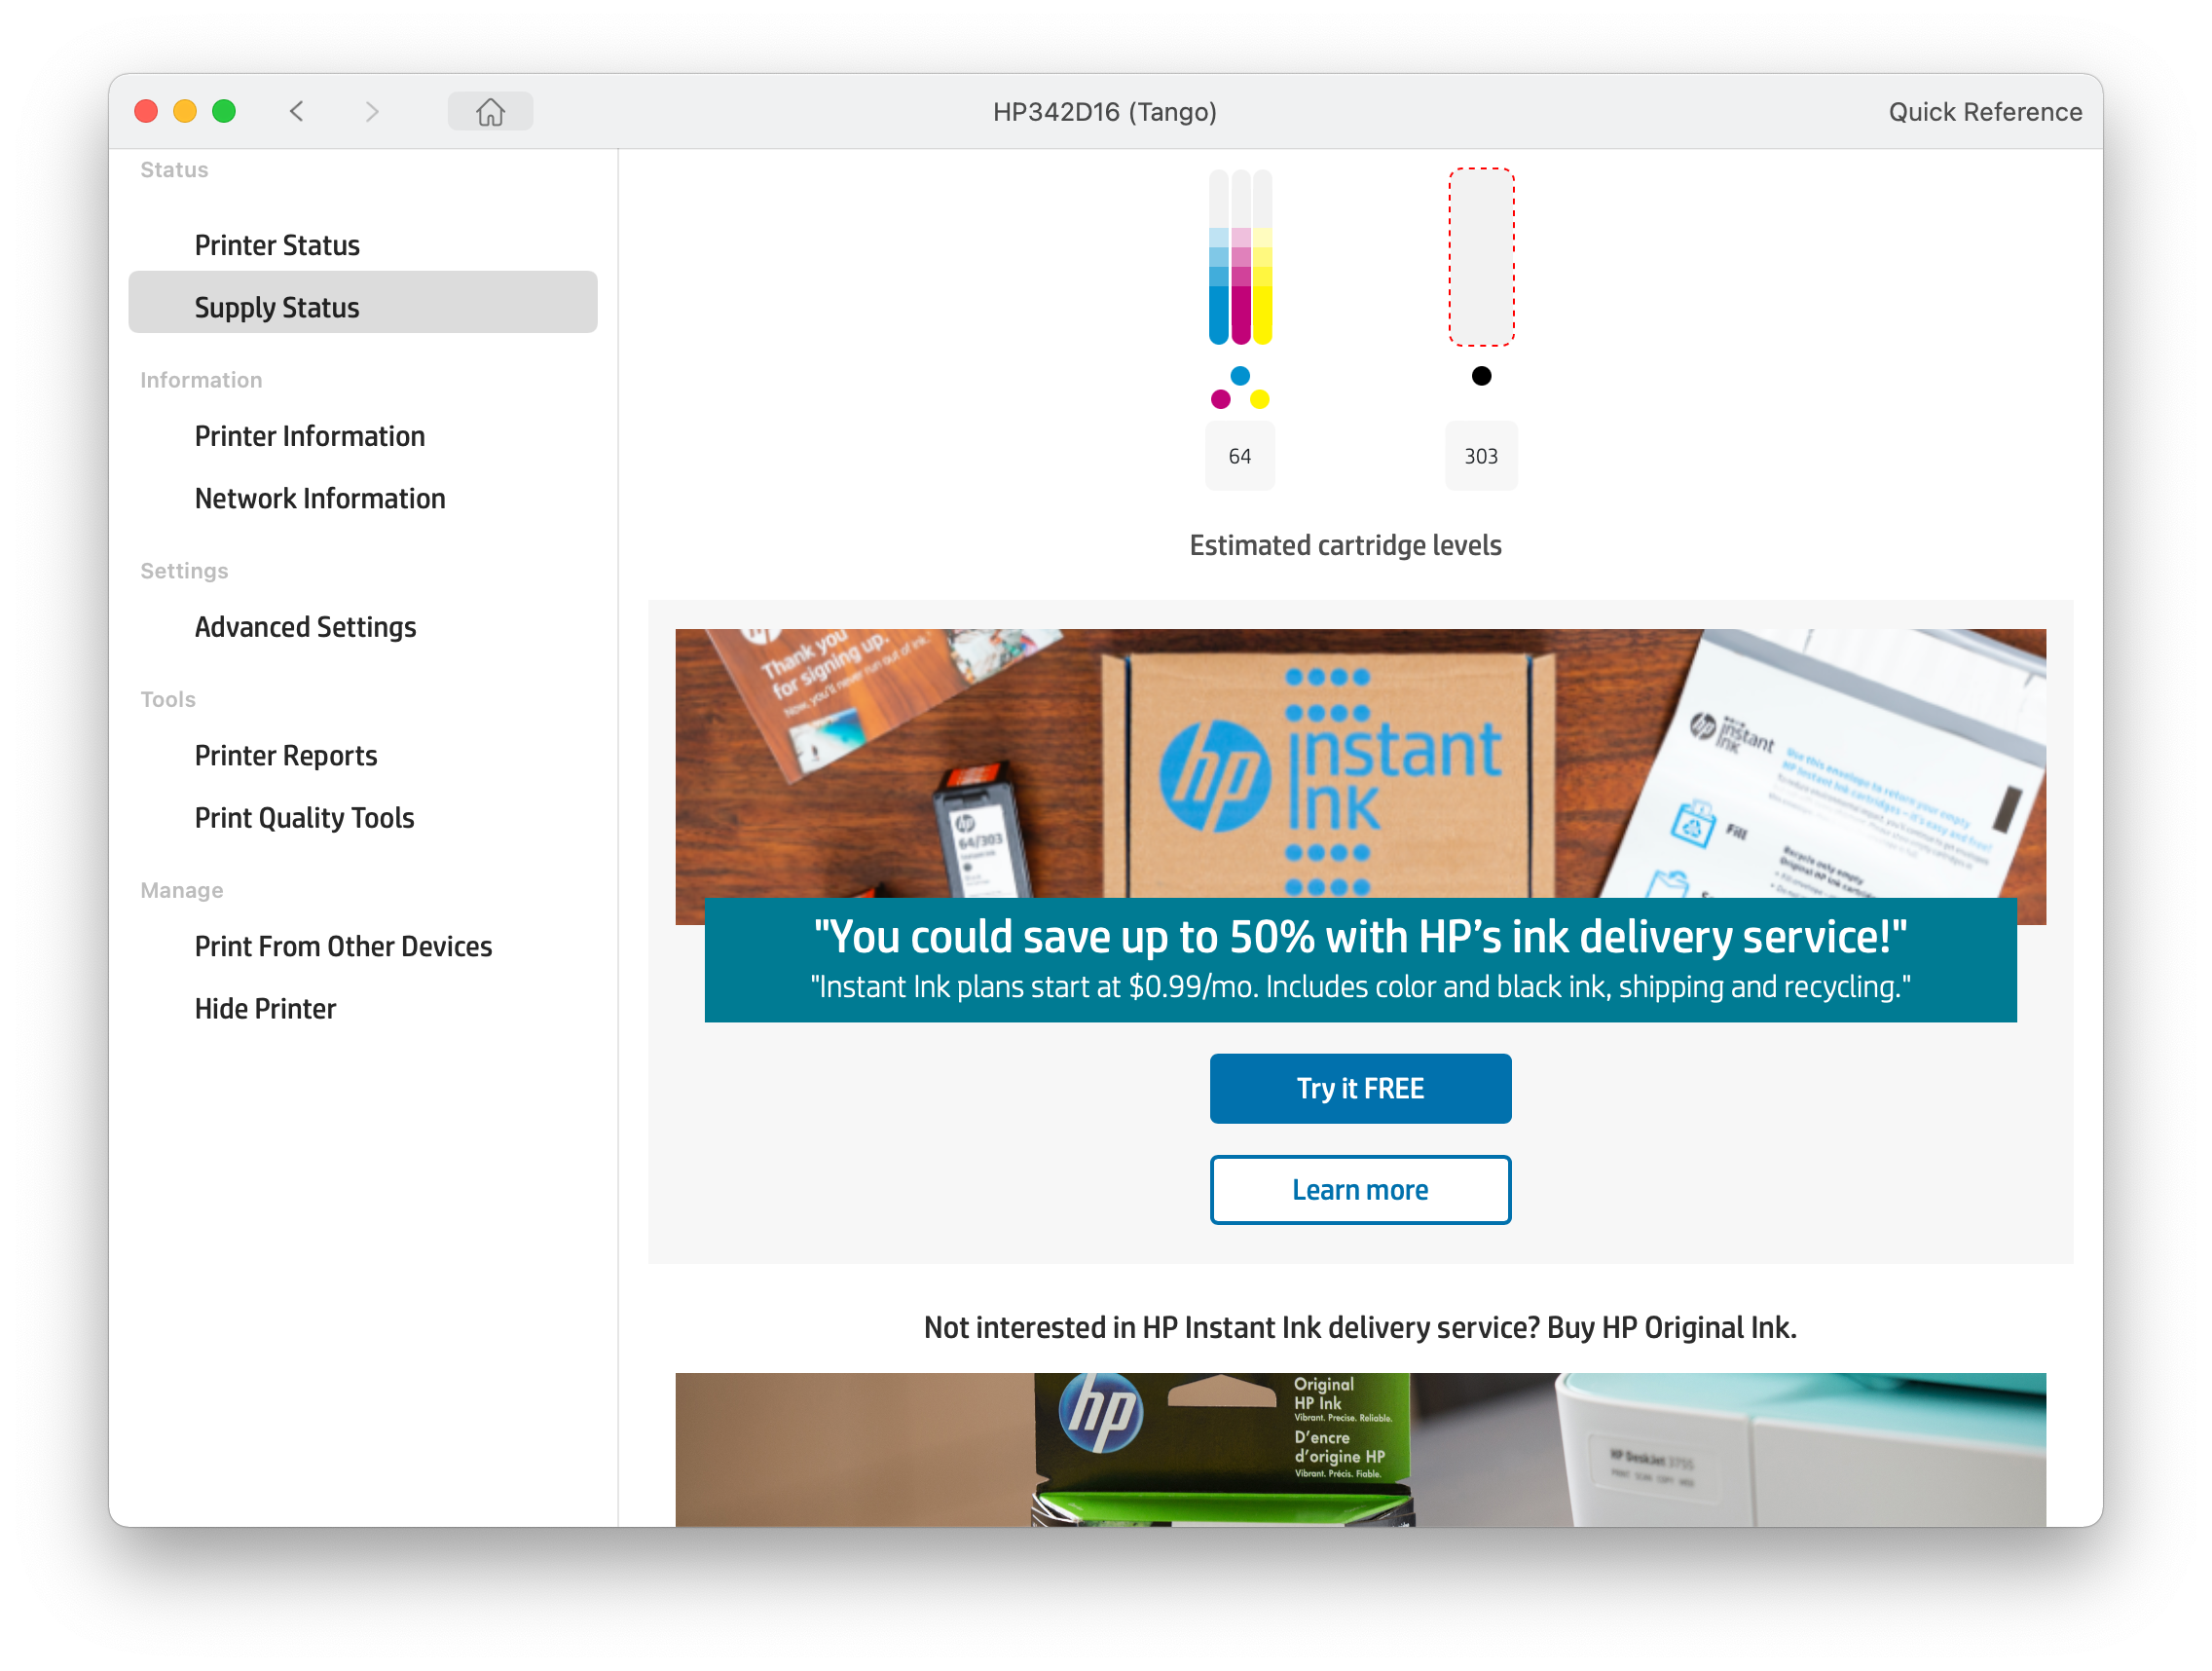The width and height of the screenshot is (2212, 1671).
Task: Open Advanced Settings
Action: tap(306, 627)
